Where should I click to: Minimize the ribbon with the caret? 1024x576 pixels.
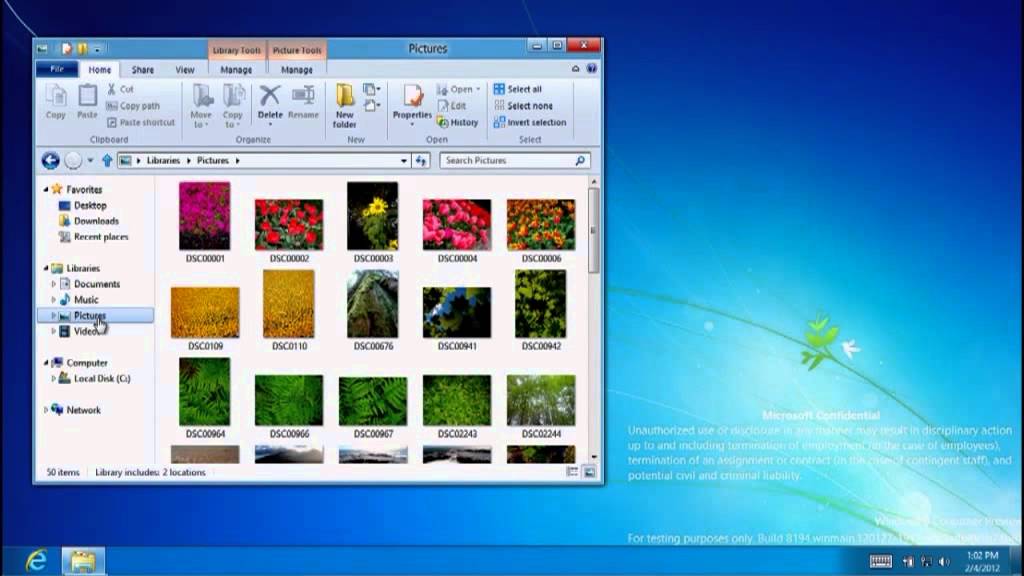575,69
